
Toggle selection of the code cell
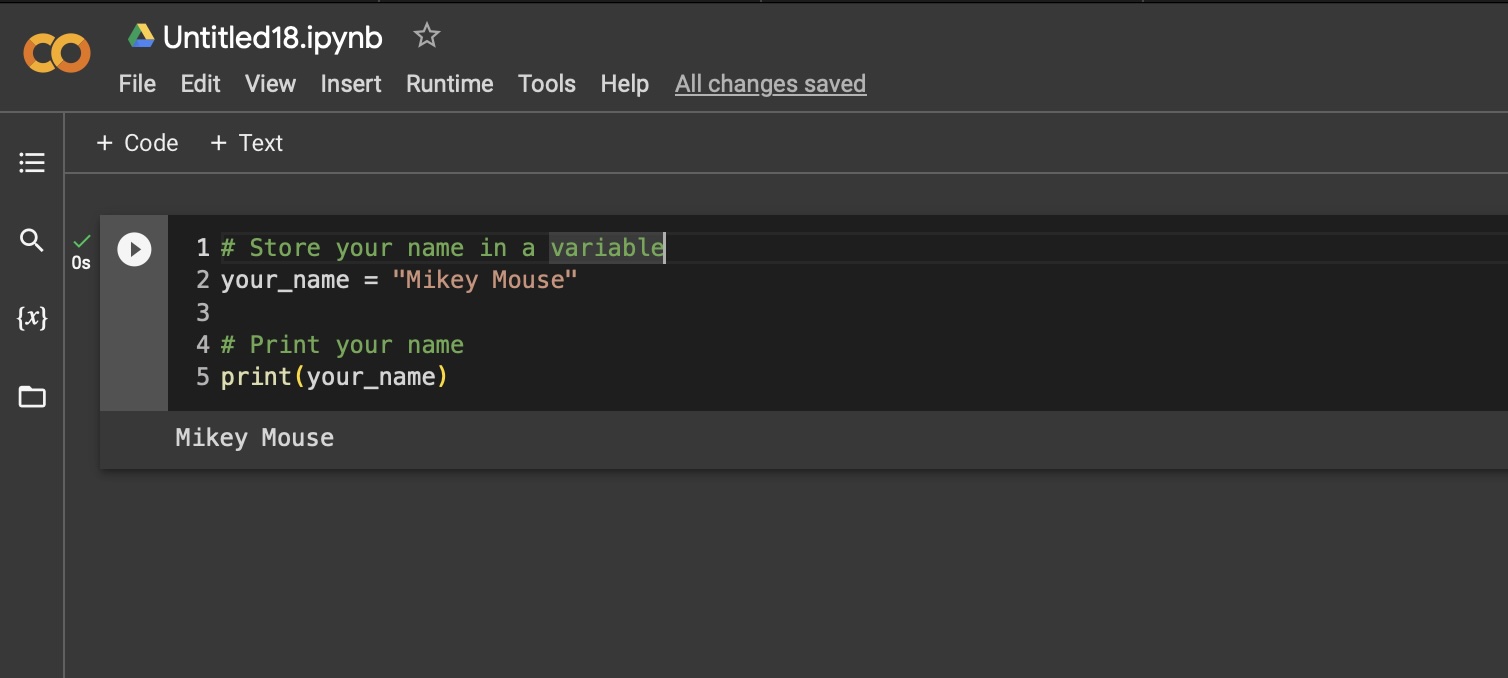point(133,350)
